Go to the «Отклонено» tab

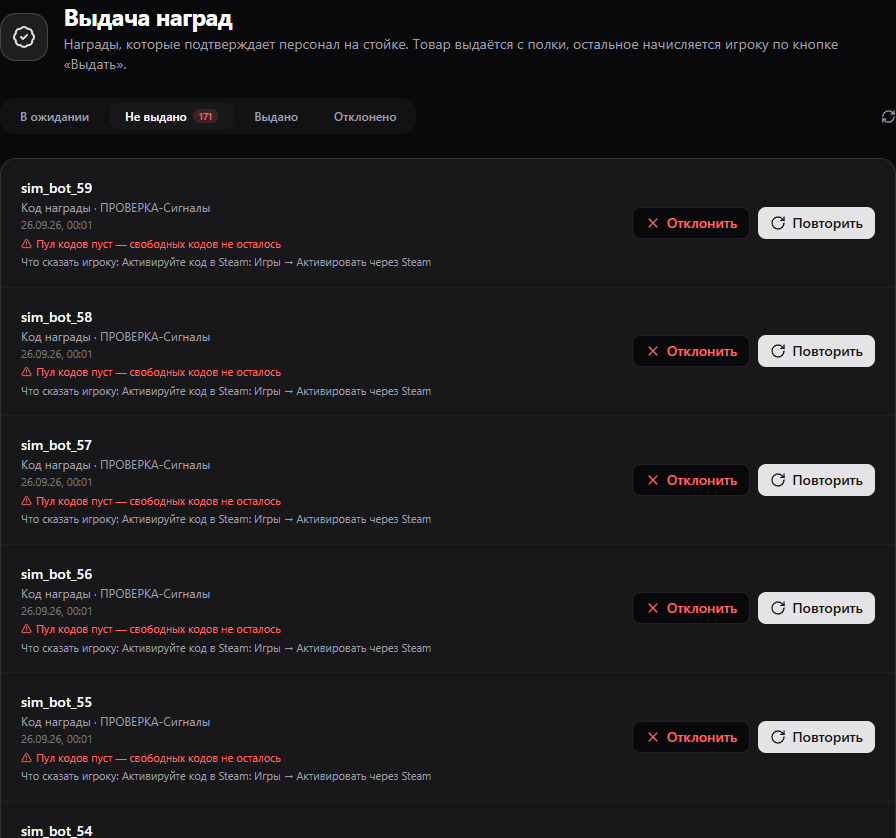coord(365,117)
